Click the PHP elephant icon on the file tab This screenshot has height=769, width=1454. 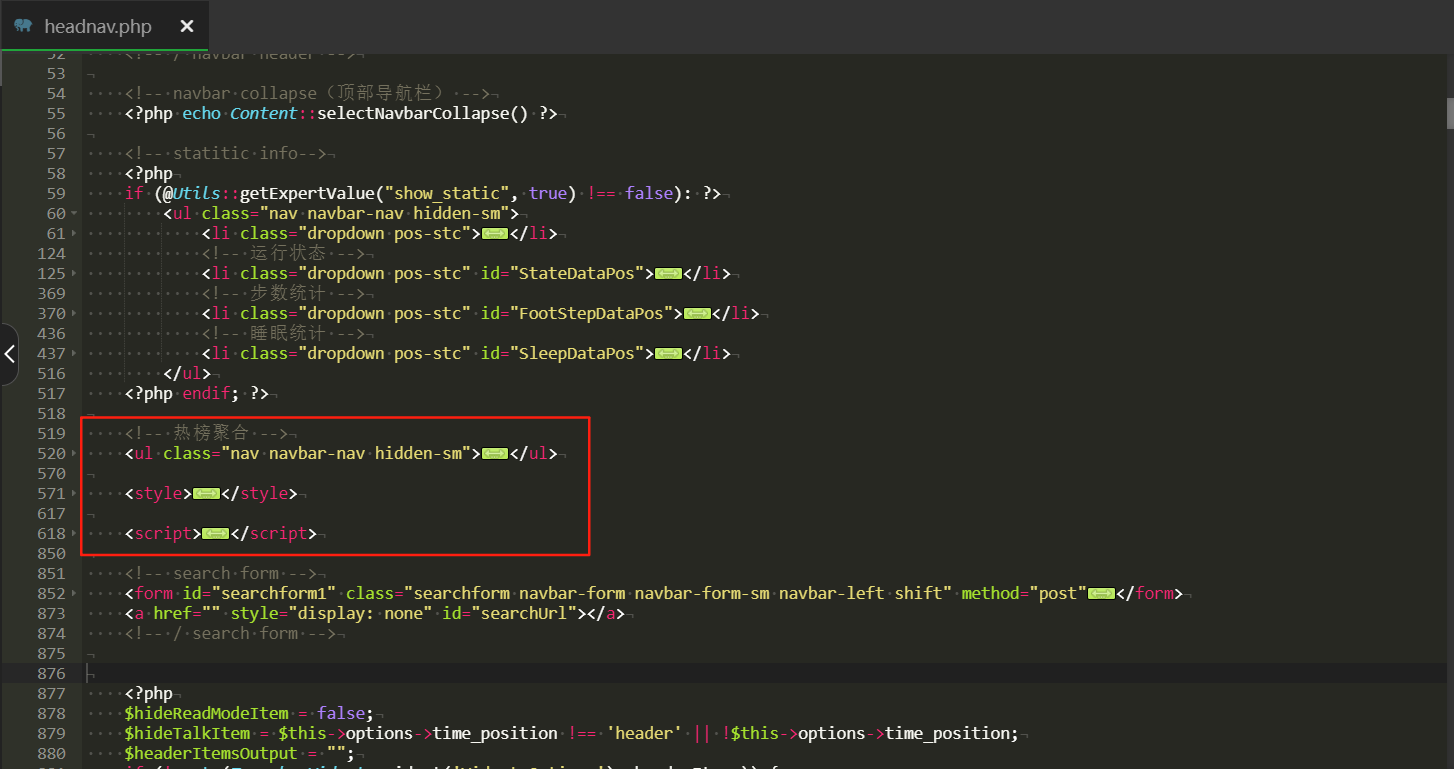coord(23,26)
